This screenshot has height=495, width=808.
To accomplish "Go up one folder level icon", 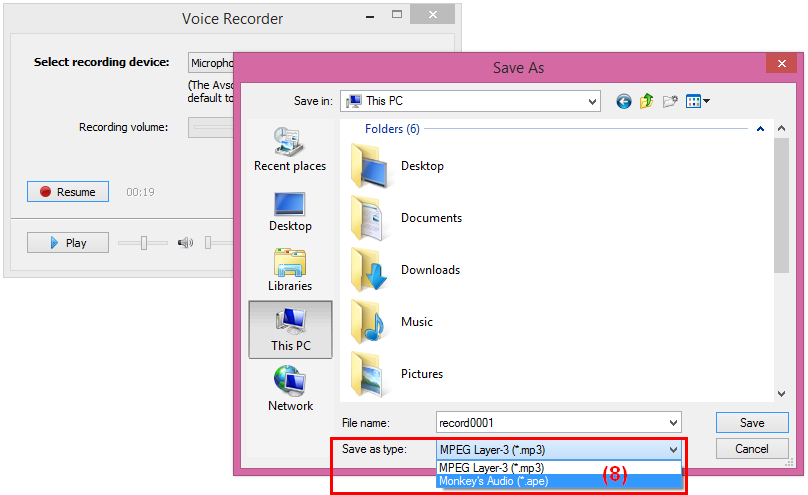I will click(647, 101).
